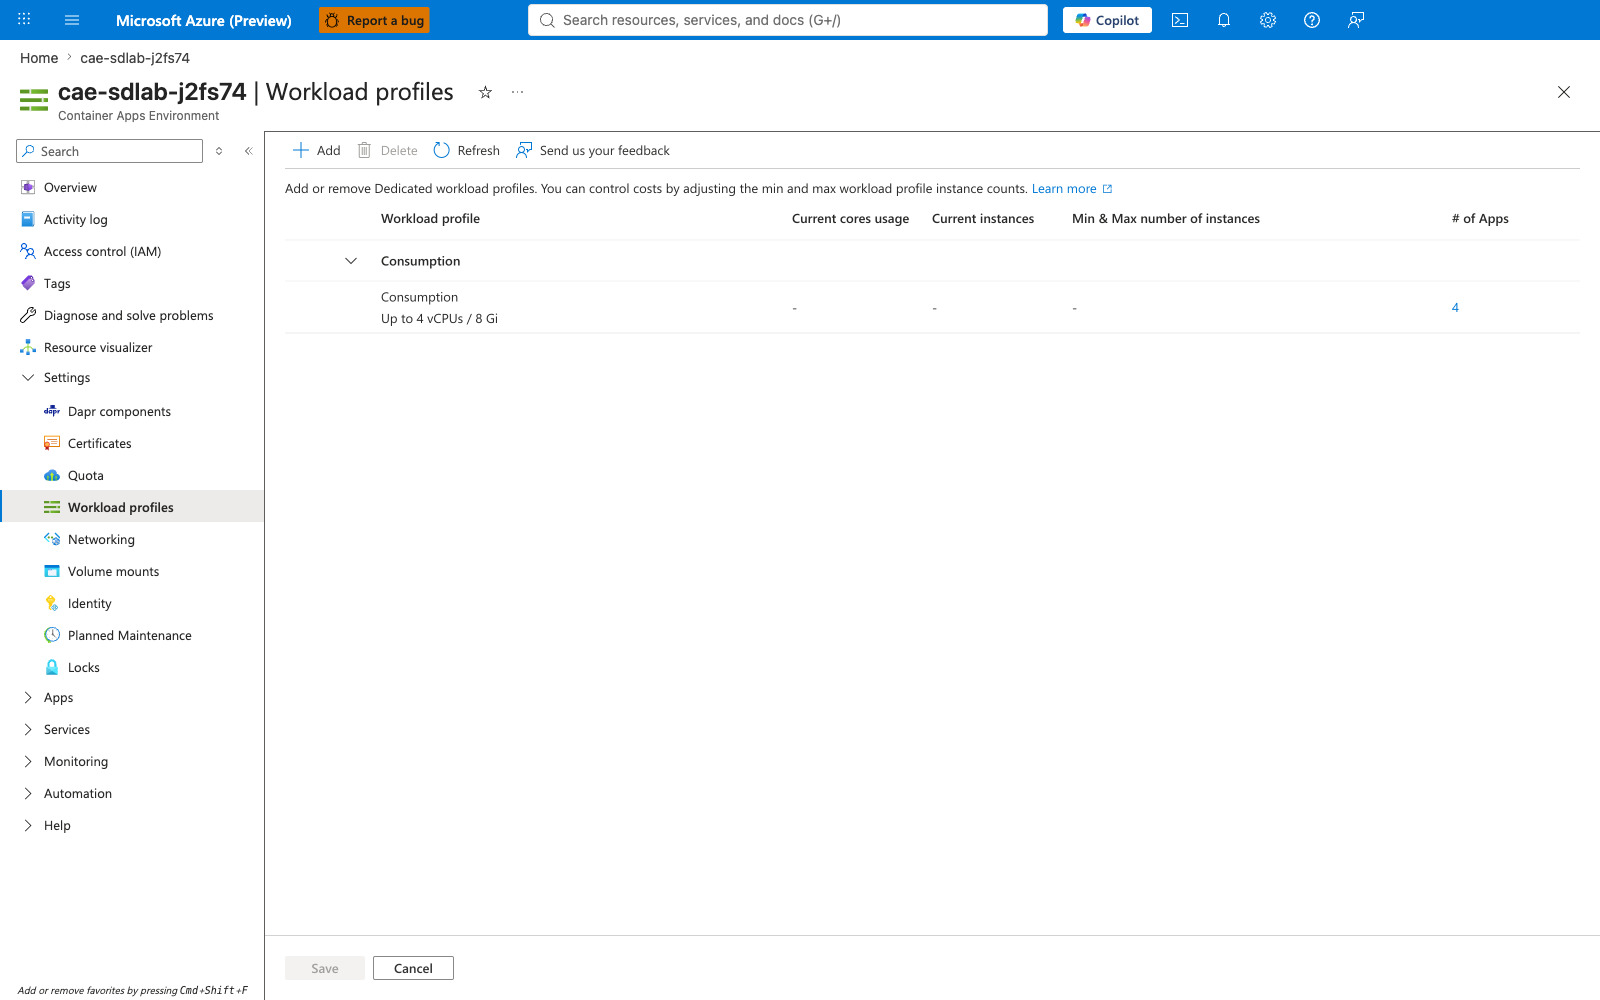The width and height of the screenshot is (1600, 1000).
Task: Collapse the sidebar with the double chevron
Action: (249, 151)
